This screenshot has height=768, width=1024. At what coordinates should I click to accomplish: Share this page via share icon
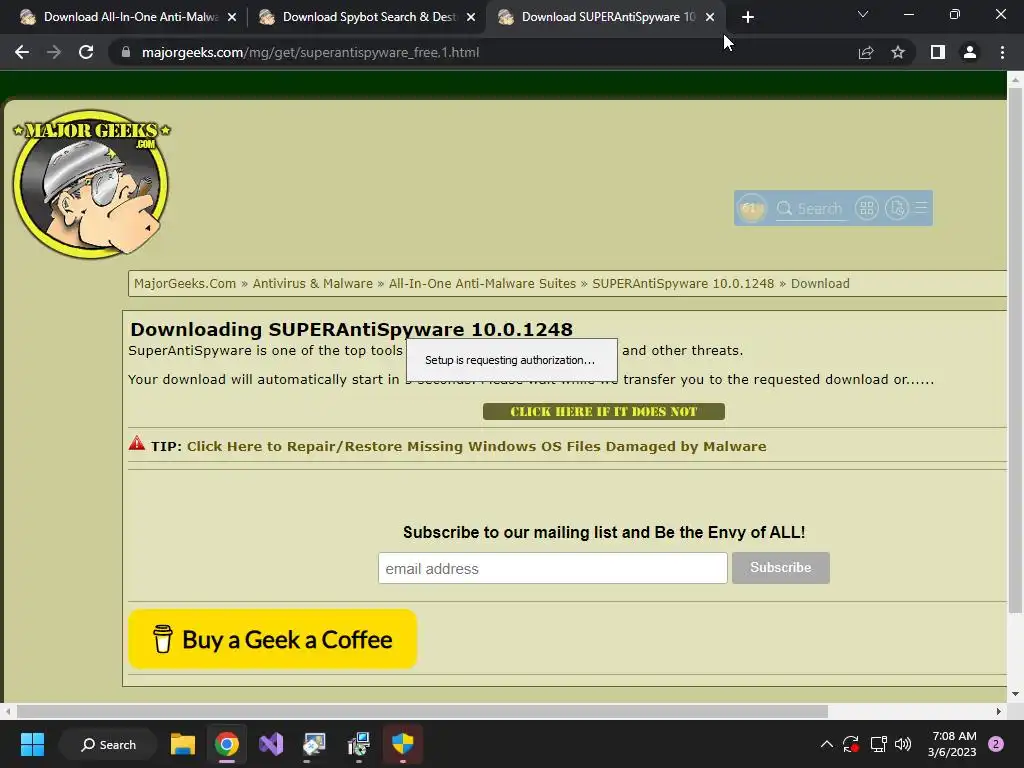[866, 52]
